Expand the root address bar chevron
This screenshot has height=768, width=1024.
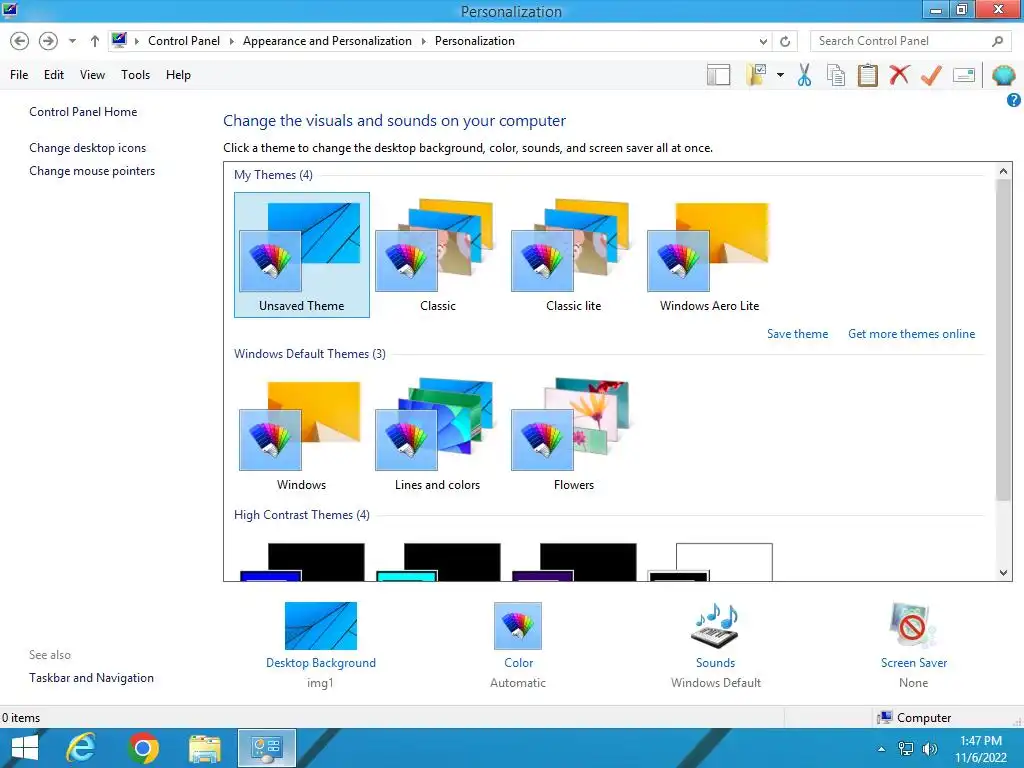point(137,41)
